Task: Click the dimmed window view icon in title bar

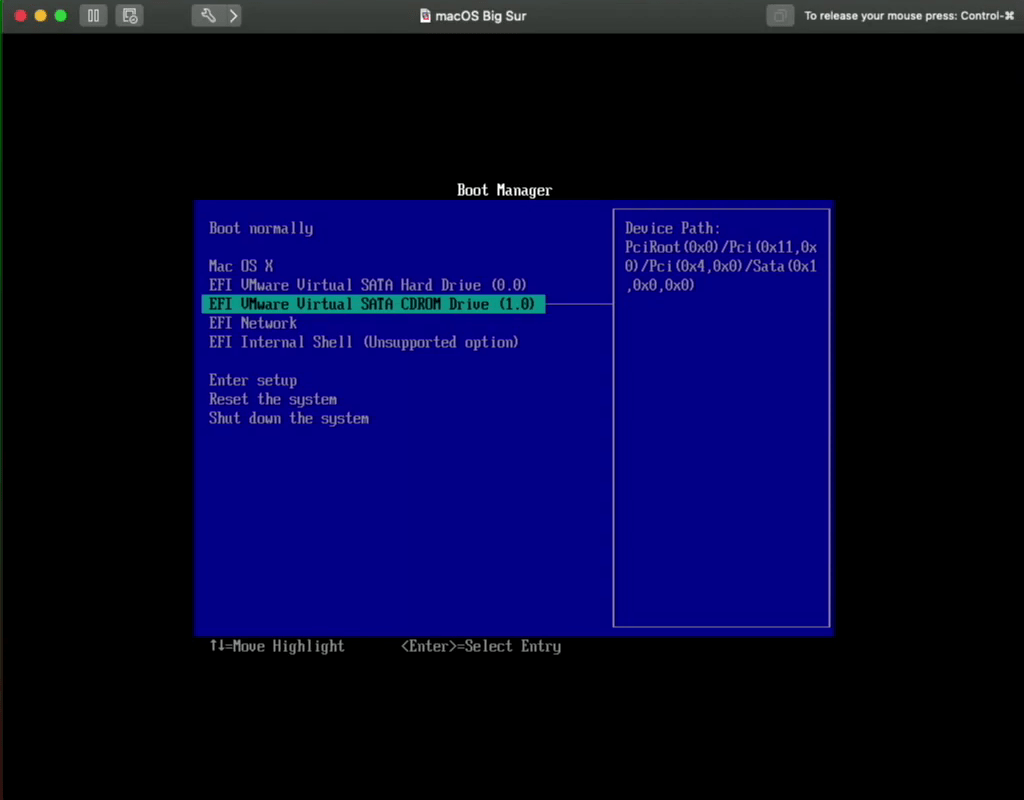Action: (780, 16)
